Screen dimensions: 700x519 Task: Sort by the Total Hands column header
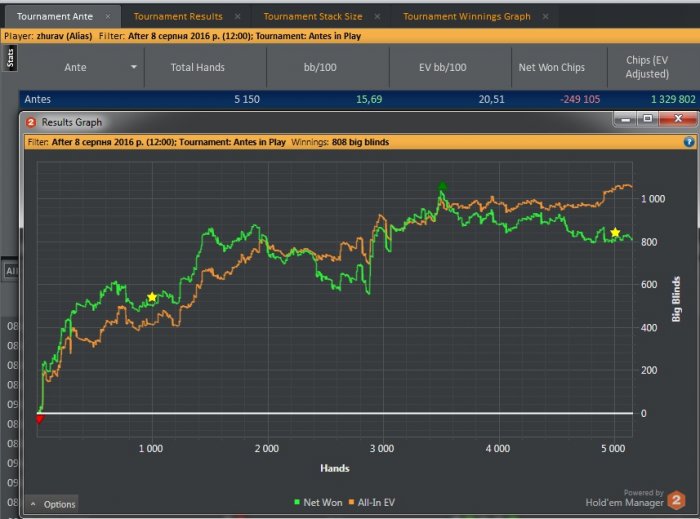[205, 67]
